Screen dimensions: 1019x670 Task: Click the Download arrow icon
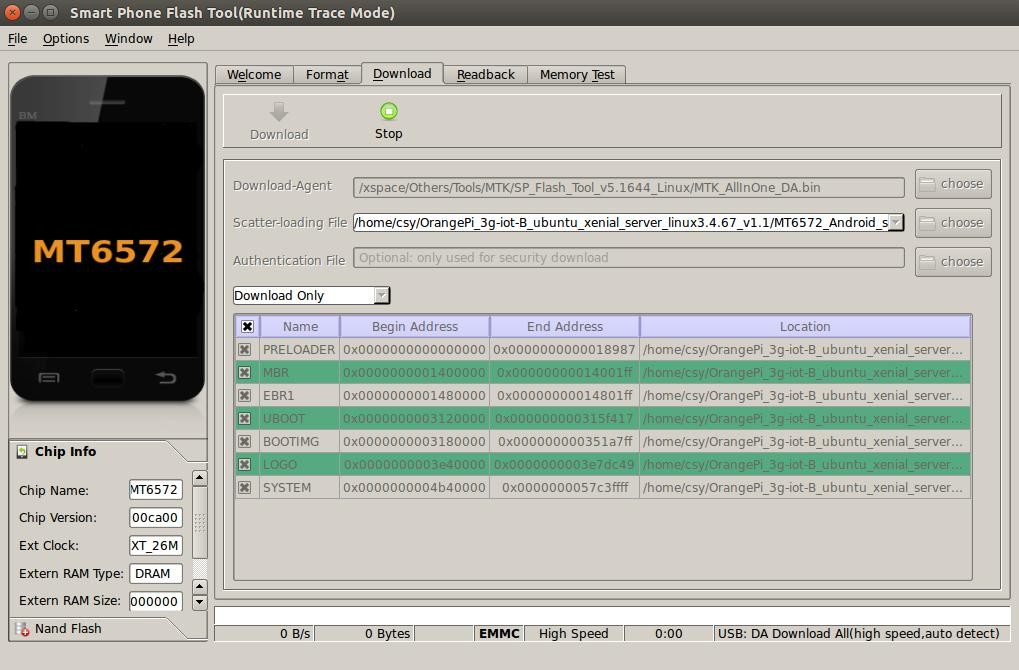click(279, 112)
